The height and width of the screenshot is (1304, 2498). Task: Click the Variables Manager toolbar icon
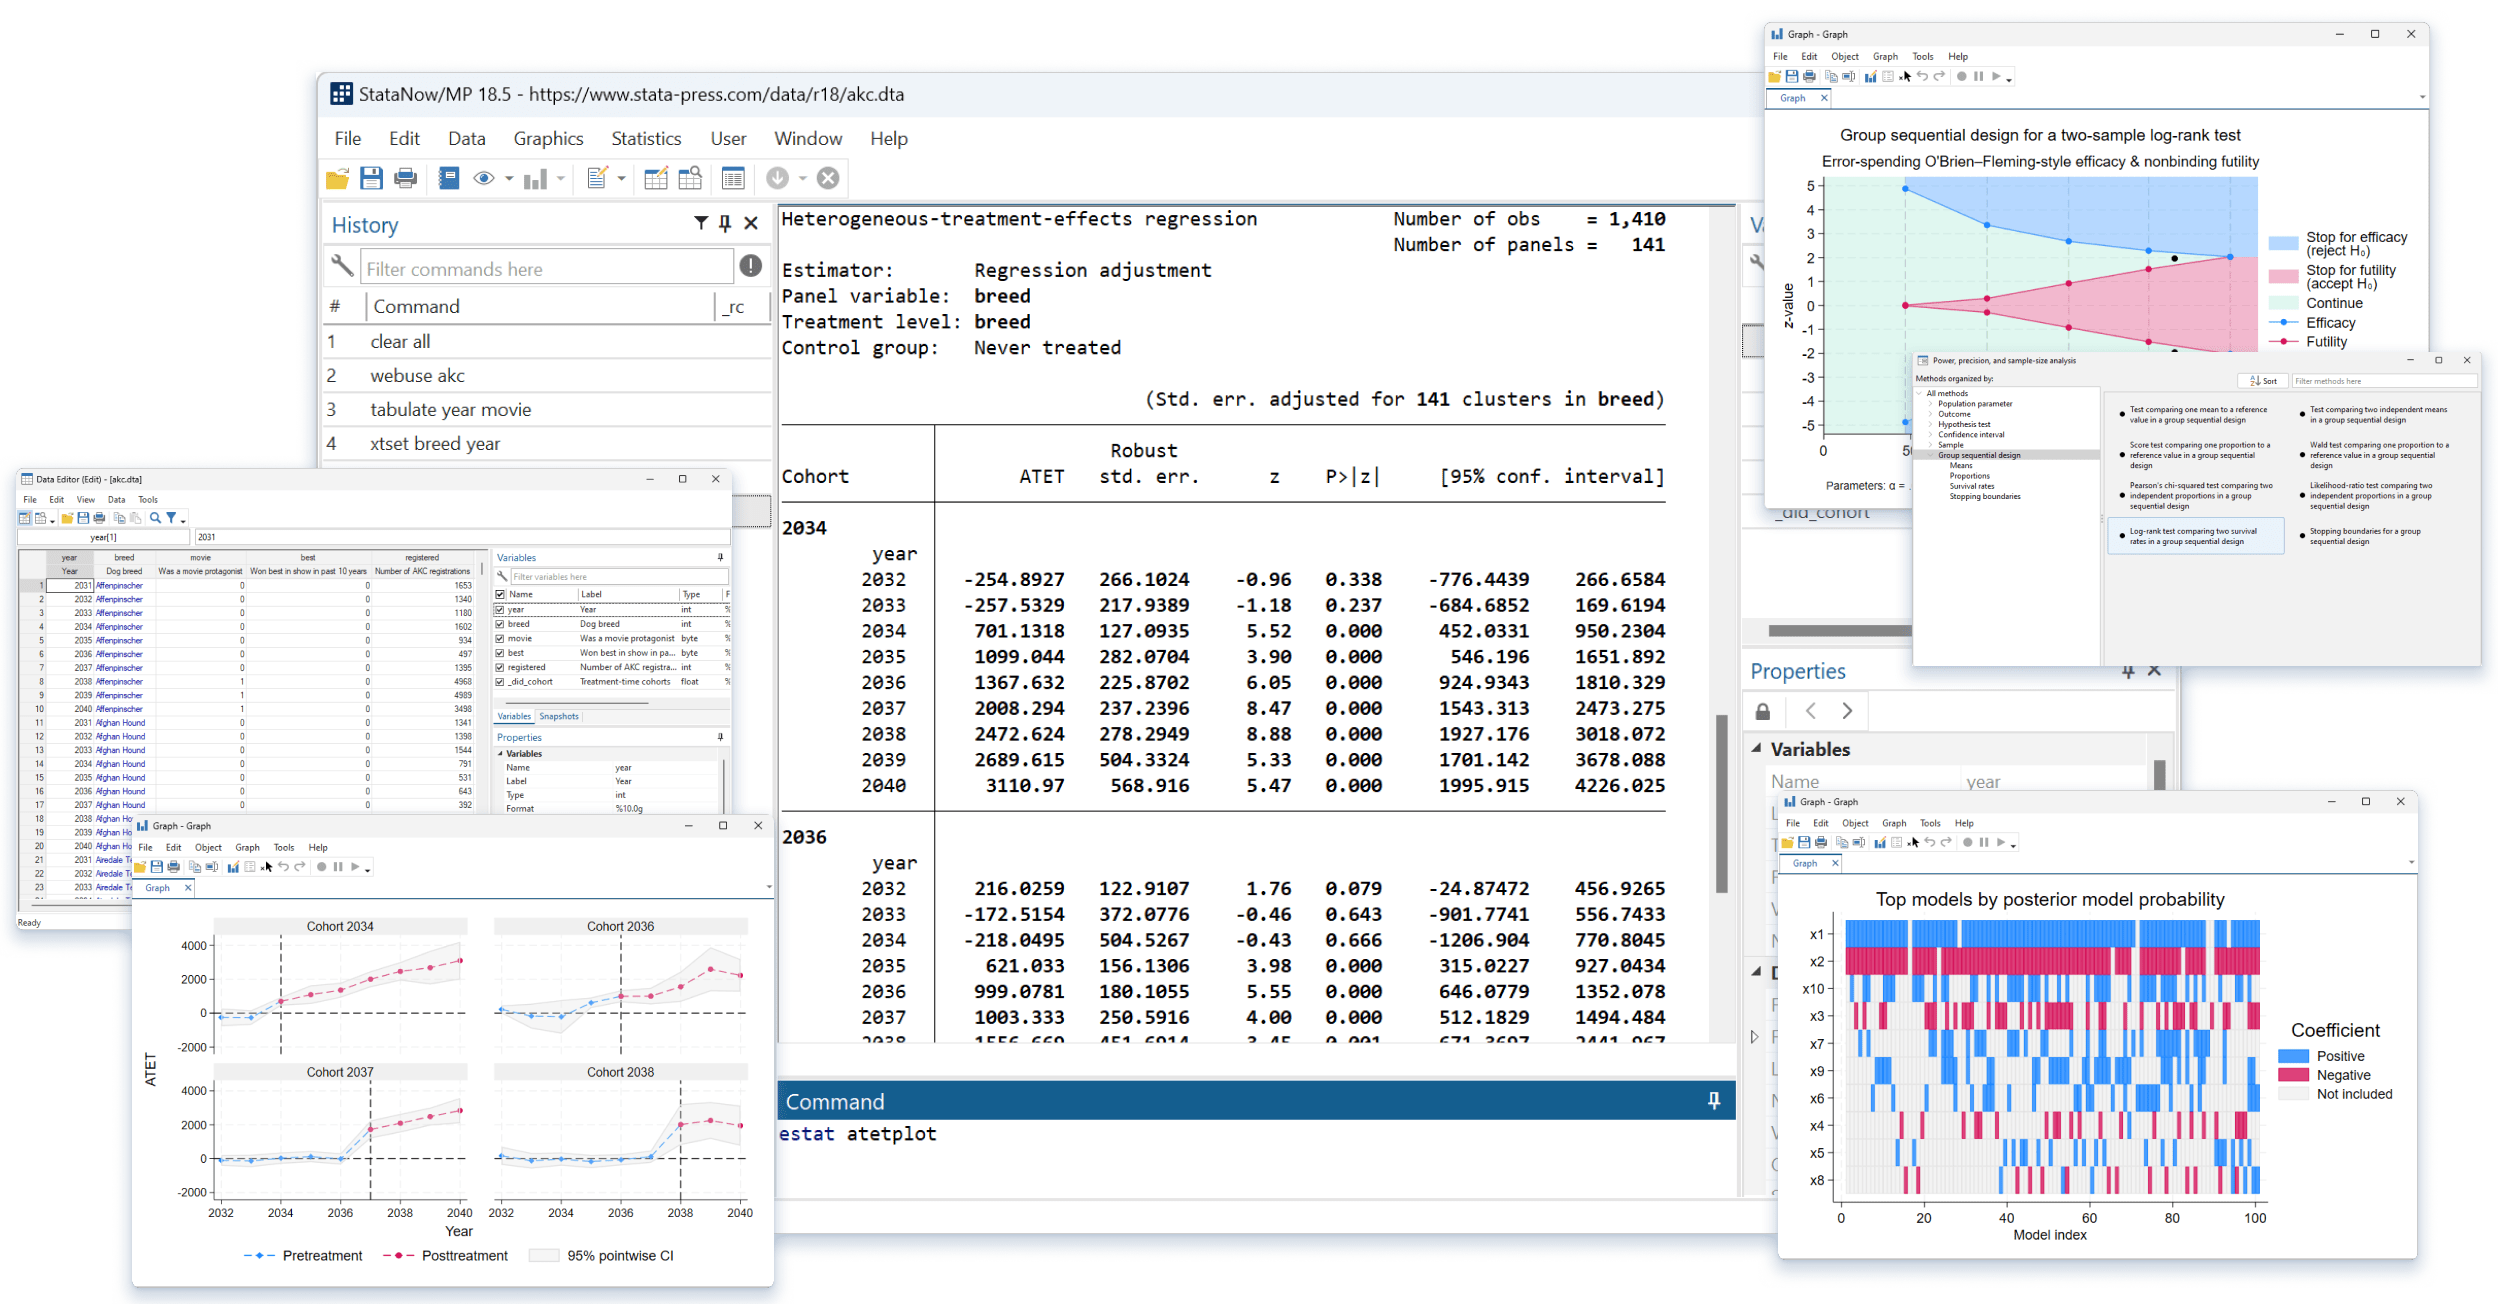coord(733,178)
